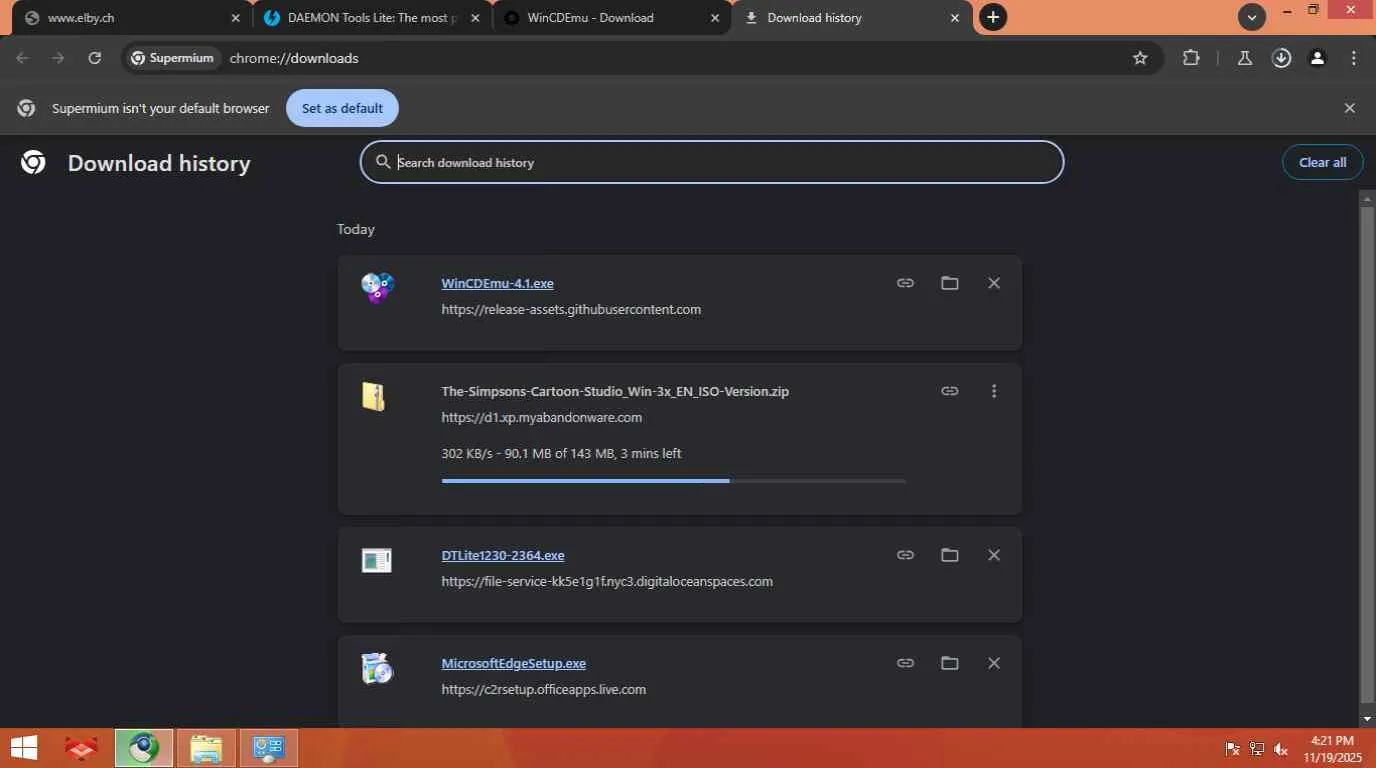The image size is (1376, 768).
Task: Switch to the WinCDEmu - Download tab
Action: (x=610, y=18)
